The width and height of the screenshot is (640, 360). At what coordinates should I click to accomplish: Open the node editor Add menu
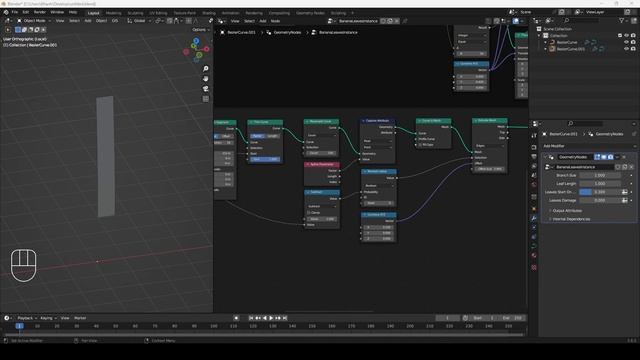[x=263, y=21]
